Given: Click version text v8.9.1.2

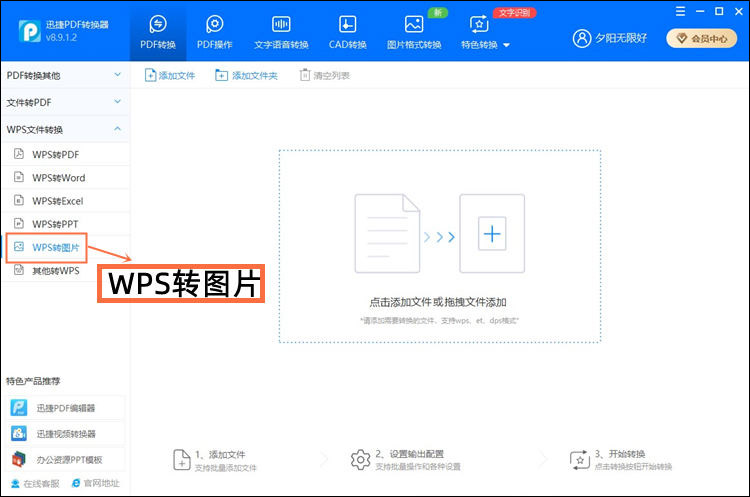Looking at the screenshot, I should click(61, 37).
